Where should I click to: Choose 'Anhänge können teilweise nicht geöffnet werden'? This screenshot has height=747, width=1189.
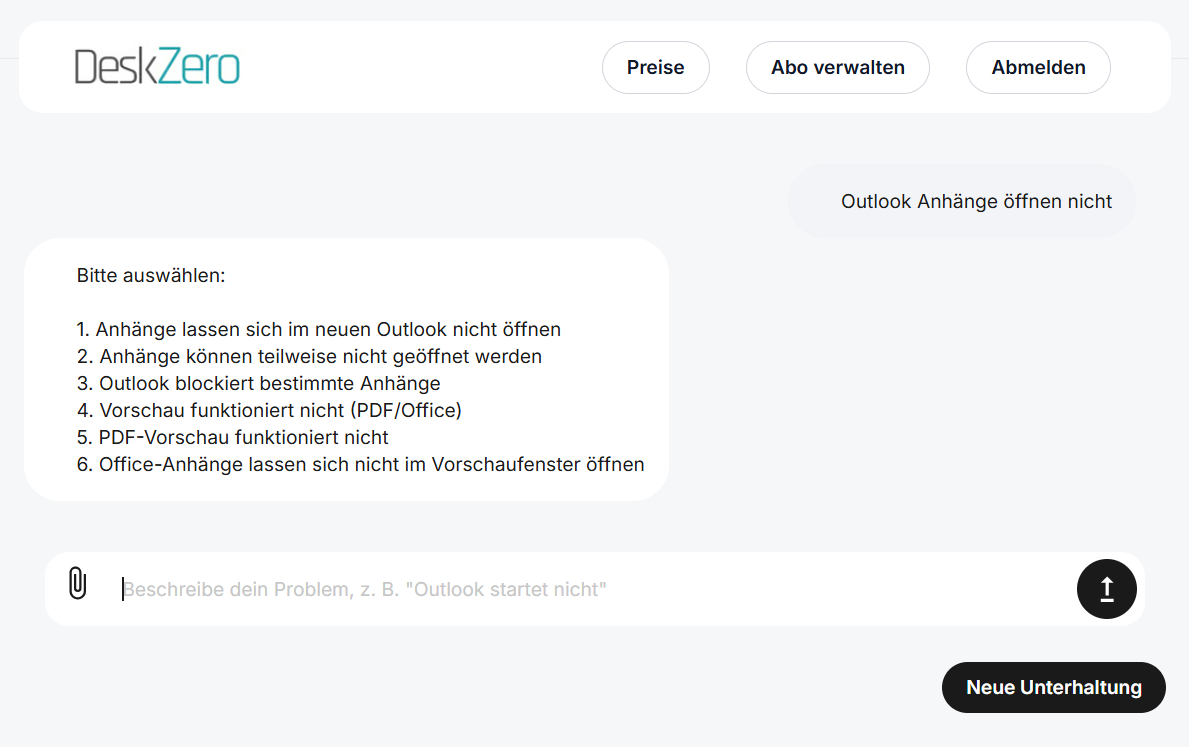[320, 356]
